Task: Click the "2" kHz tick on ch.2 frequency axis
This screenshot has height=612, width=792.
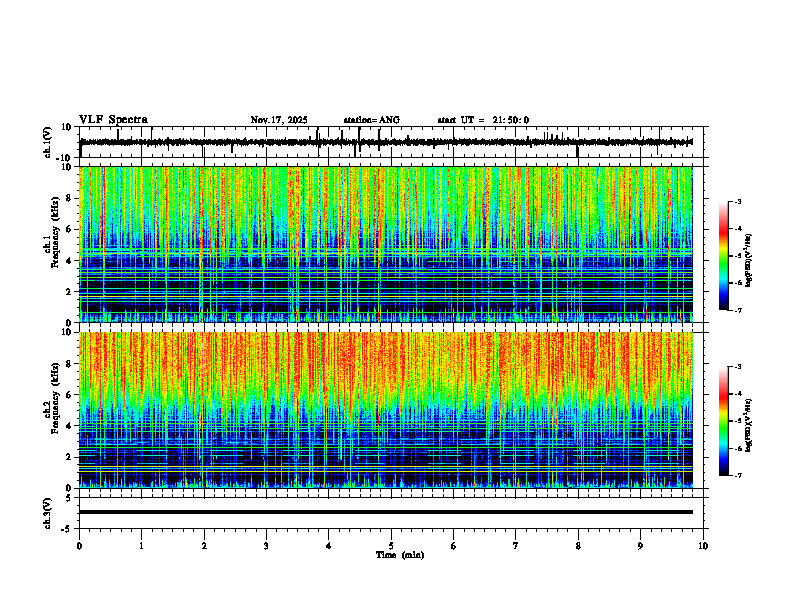Action: pyautogui.click(x=69, y=457)
